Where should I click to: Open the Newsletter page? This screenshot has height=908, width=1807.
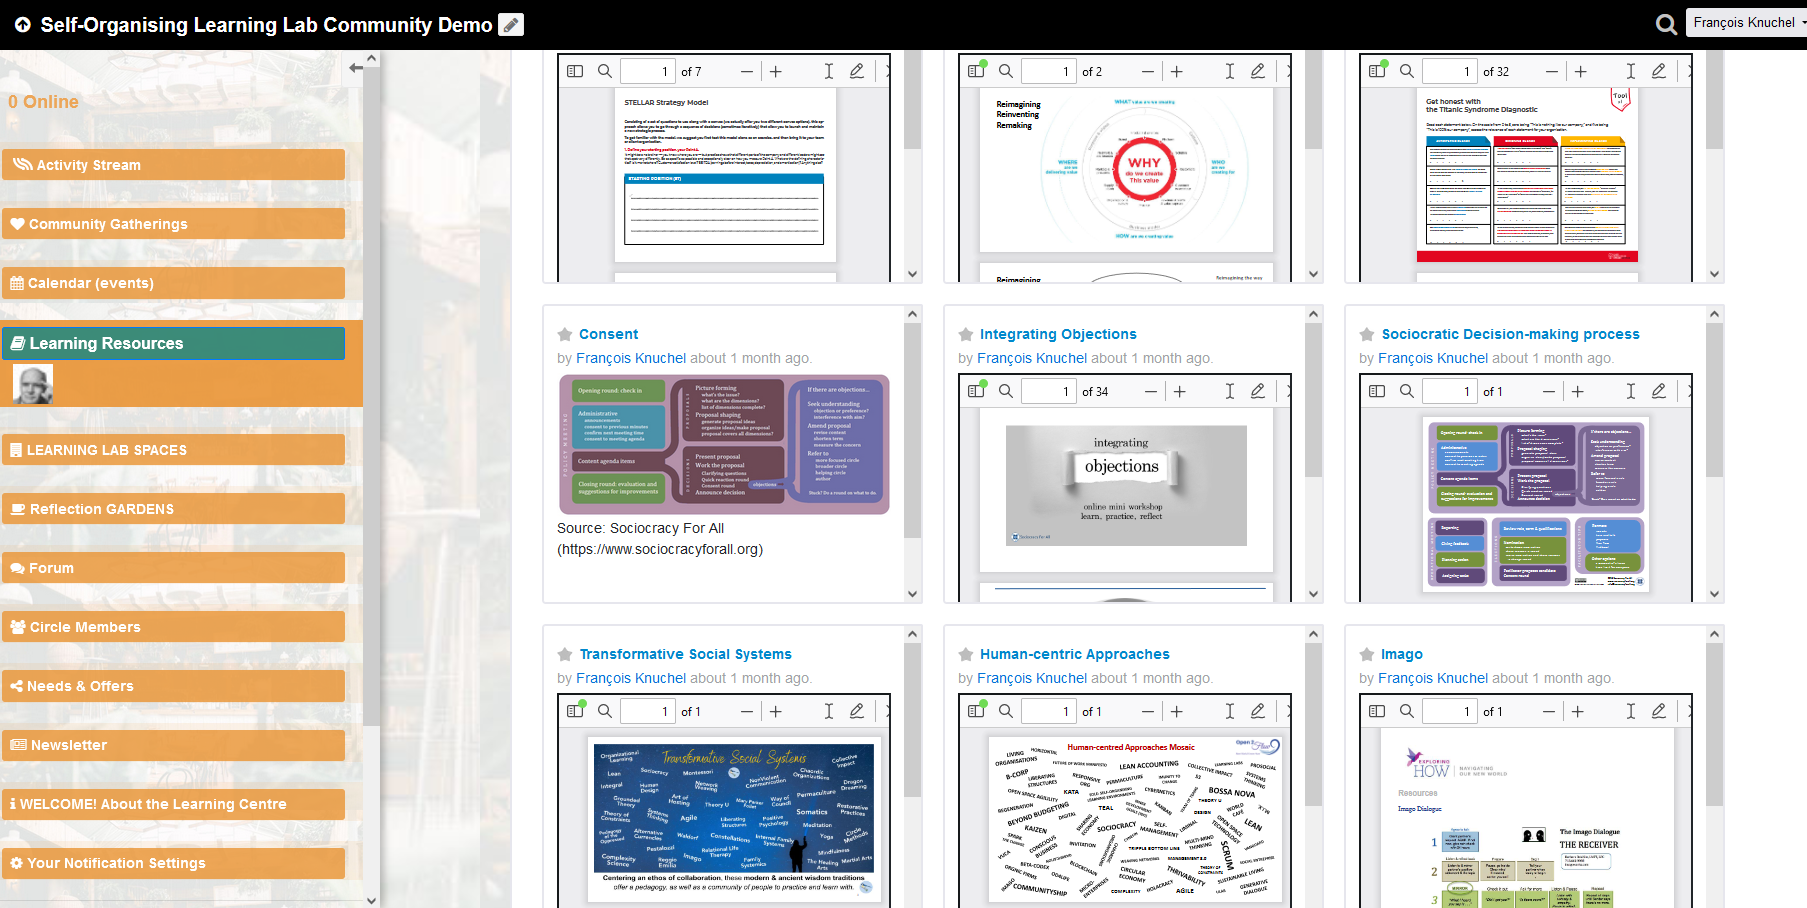tap(174, 745)
